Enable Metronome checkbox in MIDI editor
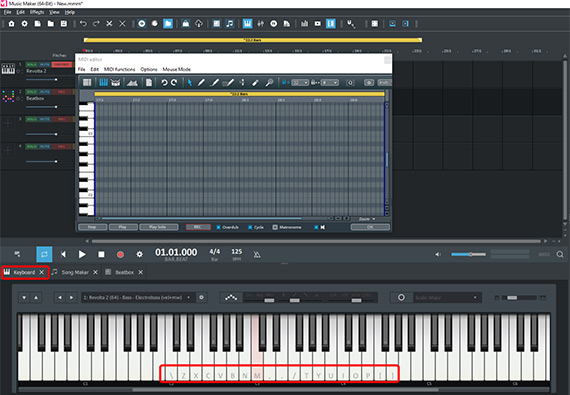This screenshot has height=395, width=570. pos(275,227)
